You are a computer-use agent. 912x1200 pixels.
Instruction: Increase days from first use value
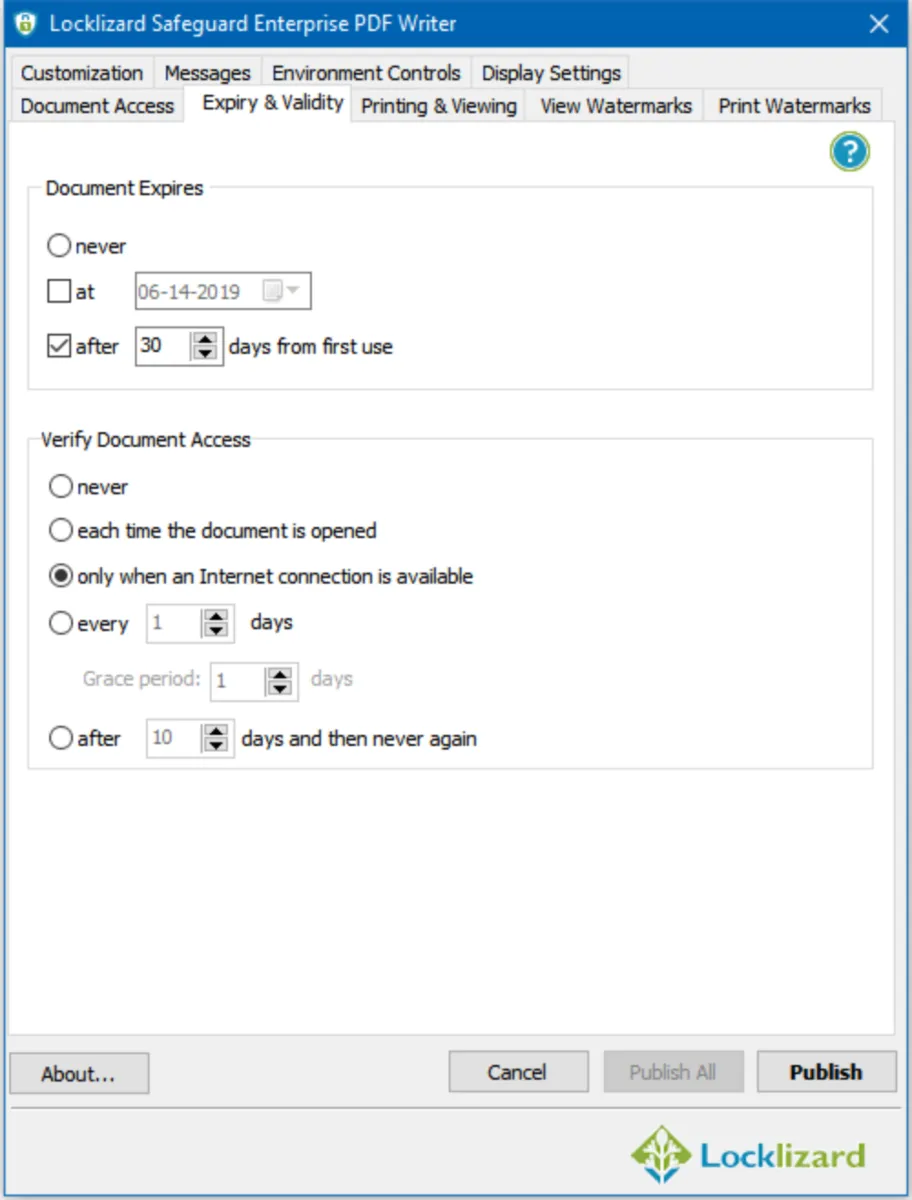click(207, 340)
